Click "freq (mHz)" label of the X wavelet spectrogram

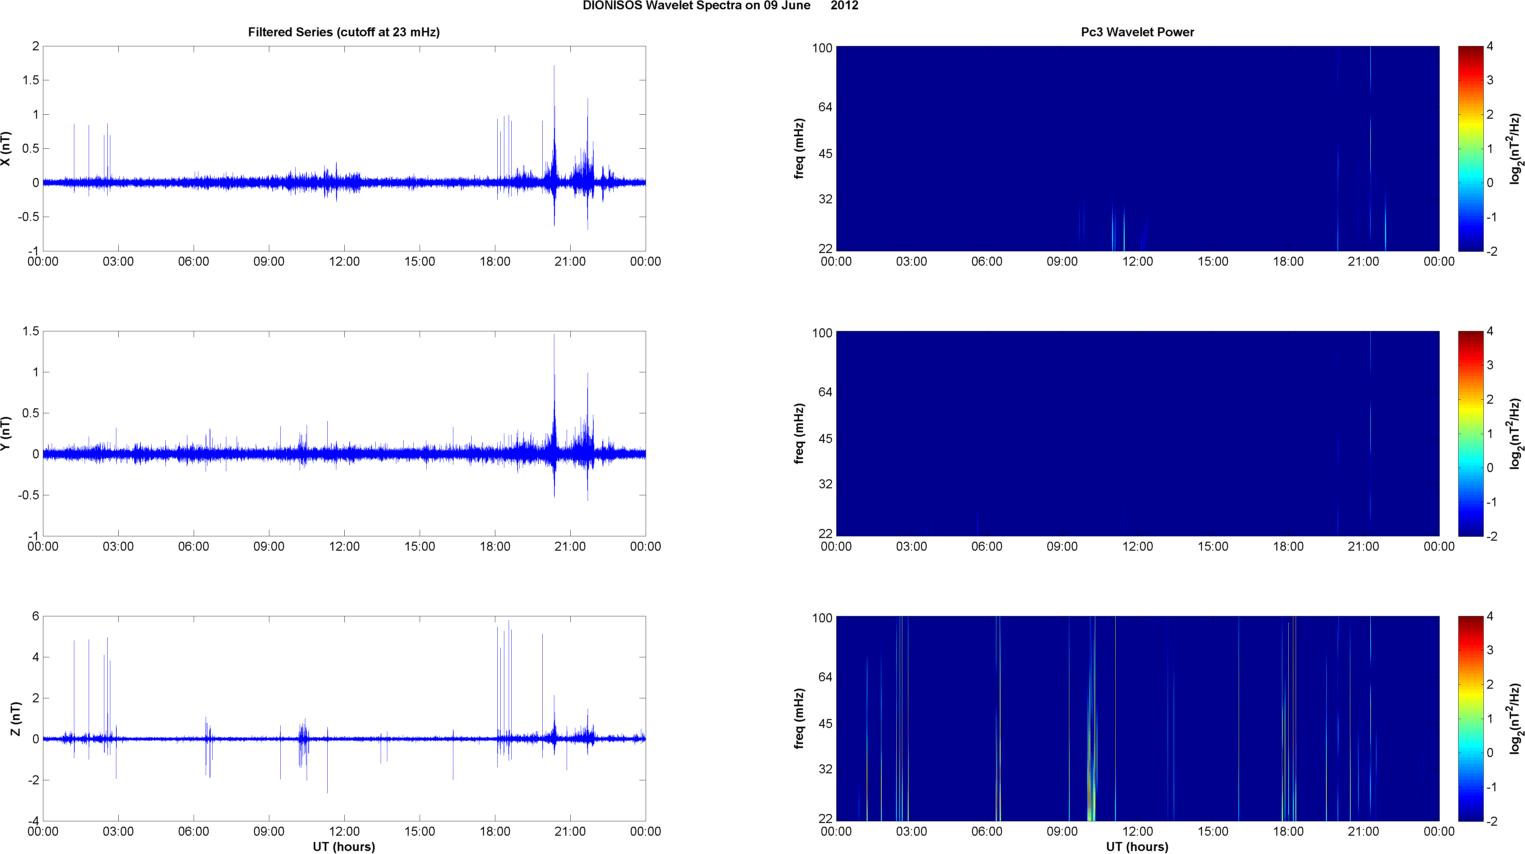800,149
